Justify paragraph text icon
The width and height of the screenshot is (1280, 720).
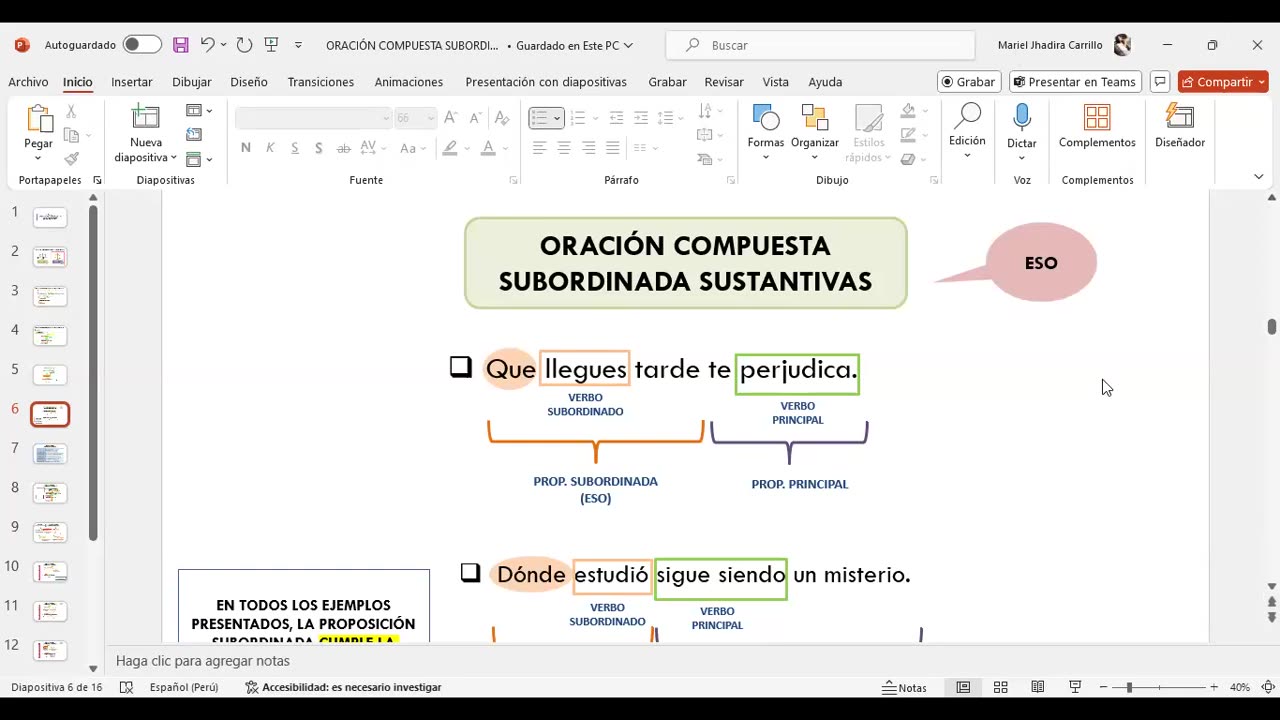tap(612, 148)
